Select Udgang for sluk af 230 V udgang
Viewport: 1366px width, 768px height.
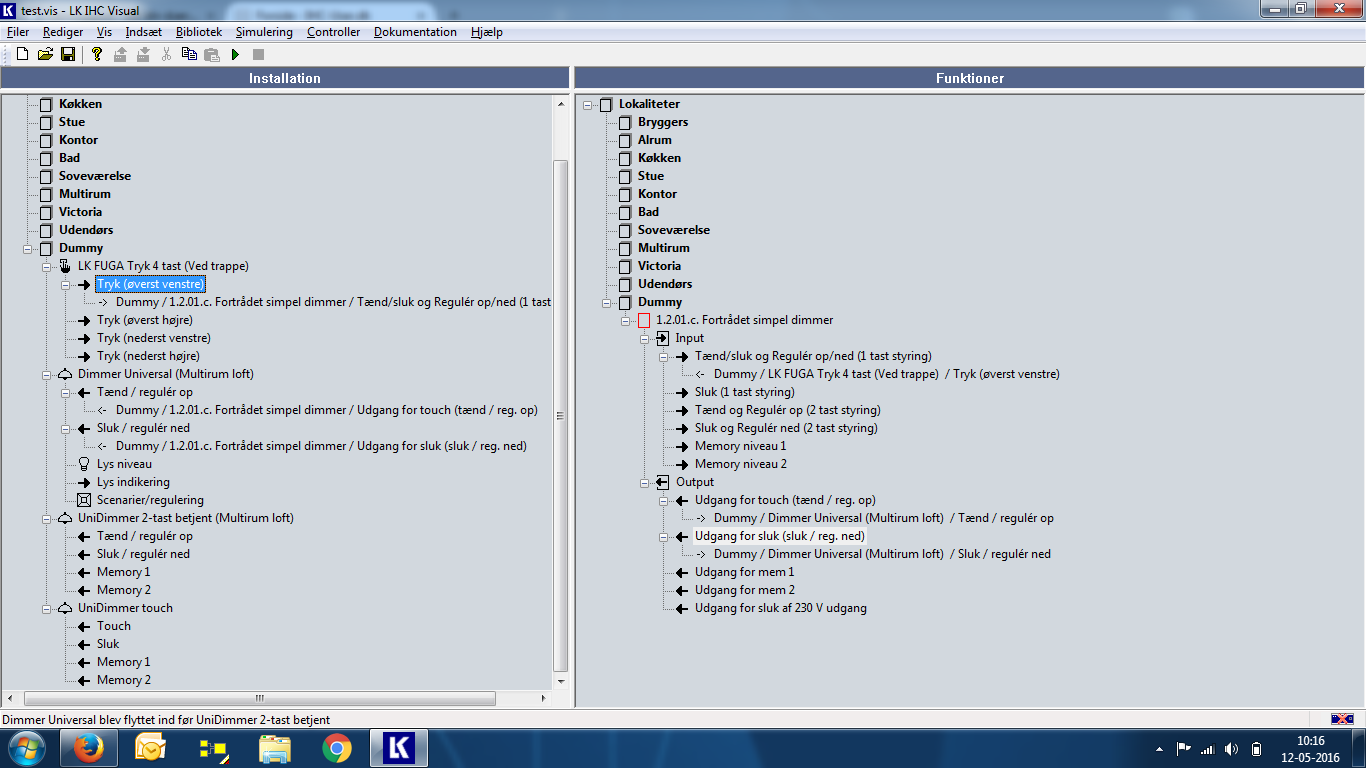pos(781,608)
